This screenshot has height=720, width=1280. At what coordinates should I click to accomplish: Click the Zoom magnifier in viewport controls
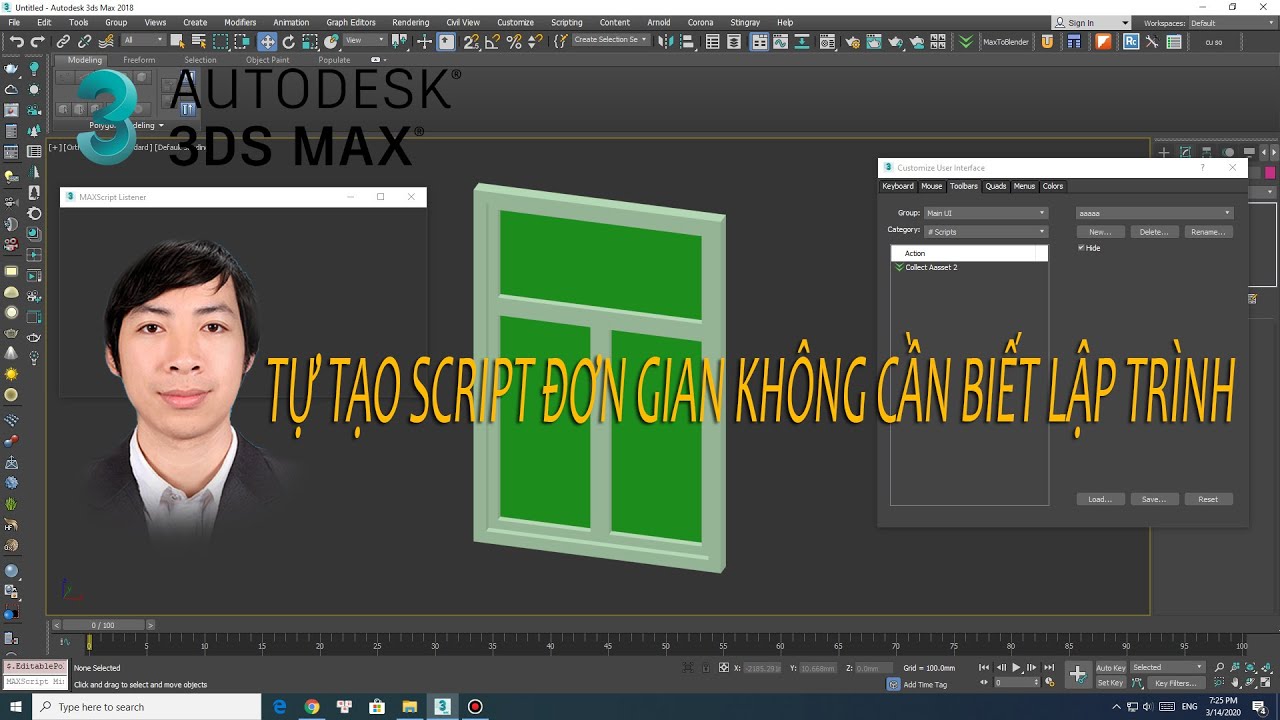pyautogui.click(x=1219, y=667)
